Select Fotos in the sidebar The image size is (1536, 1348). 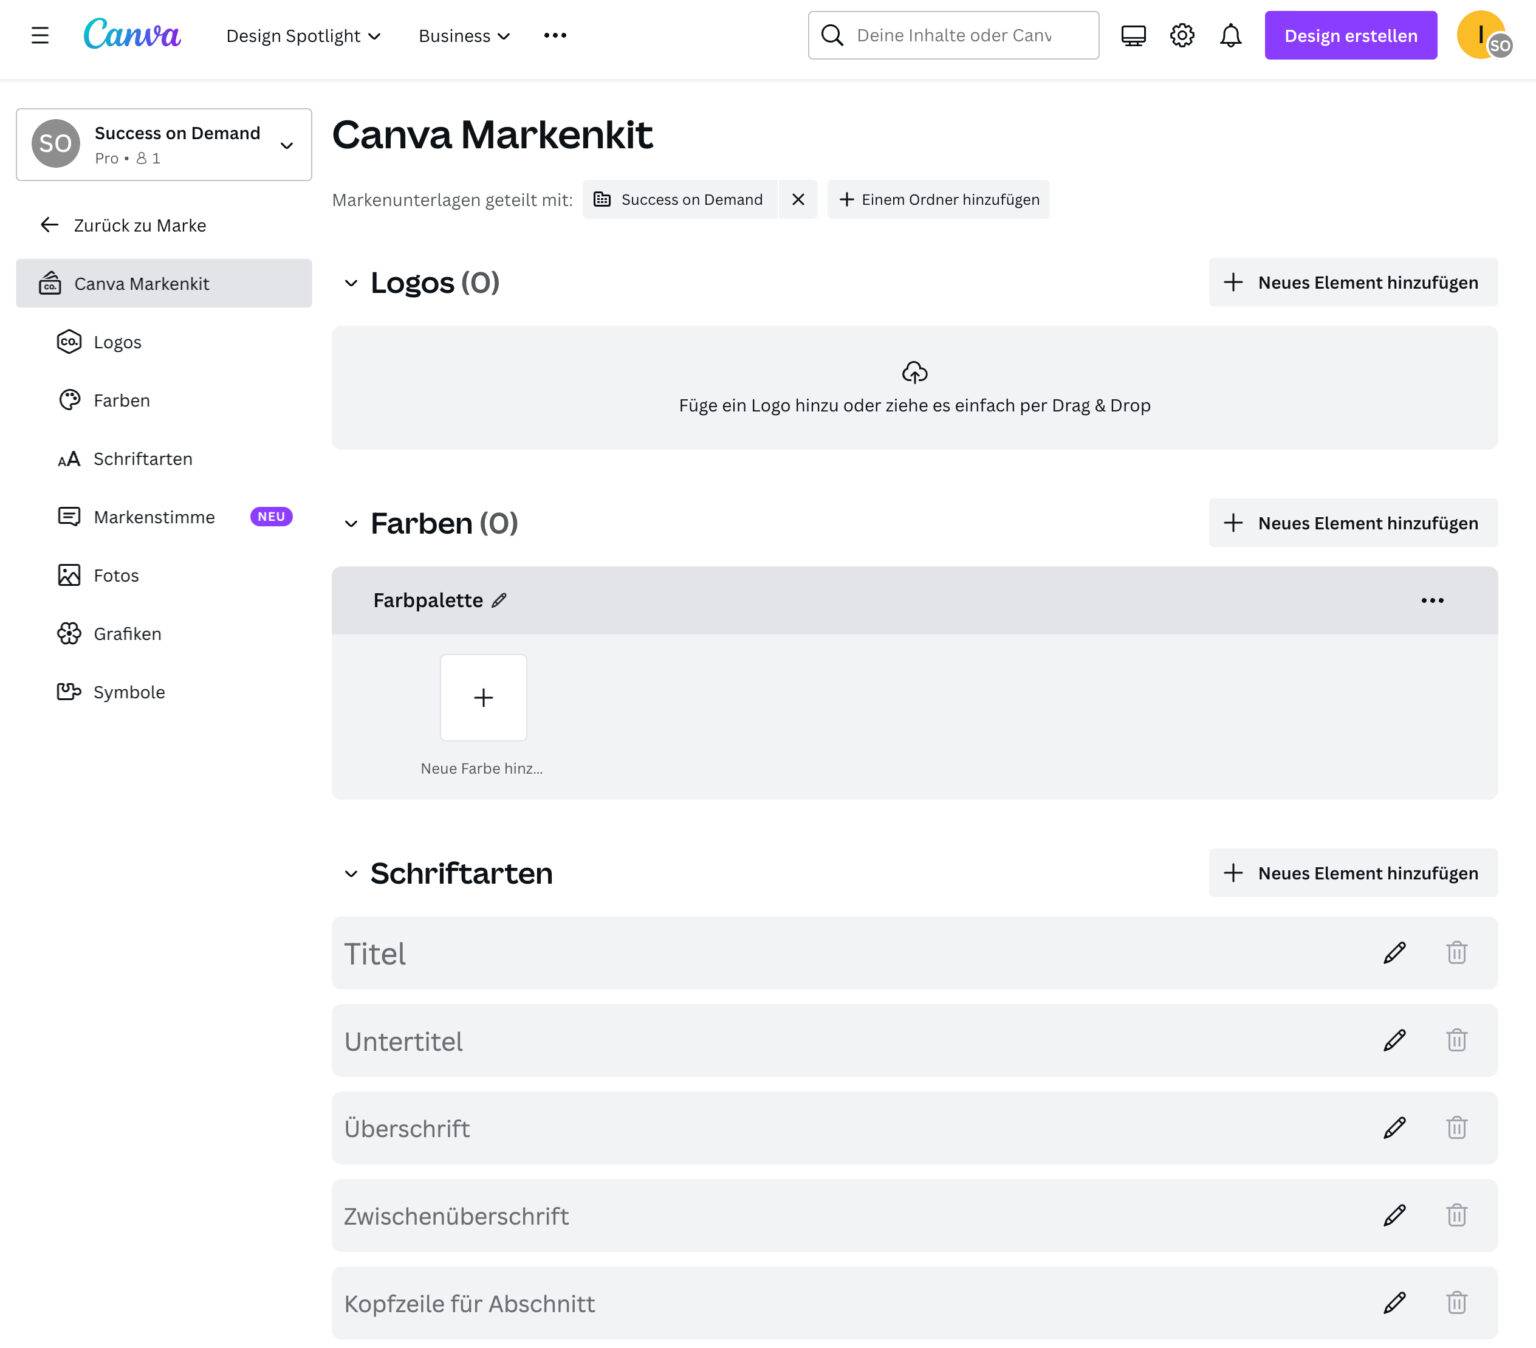(x=116, y=575)
